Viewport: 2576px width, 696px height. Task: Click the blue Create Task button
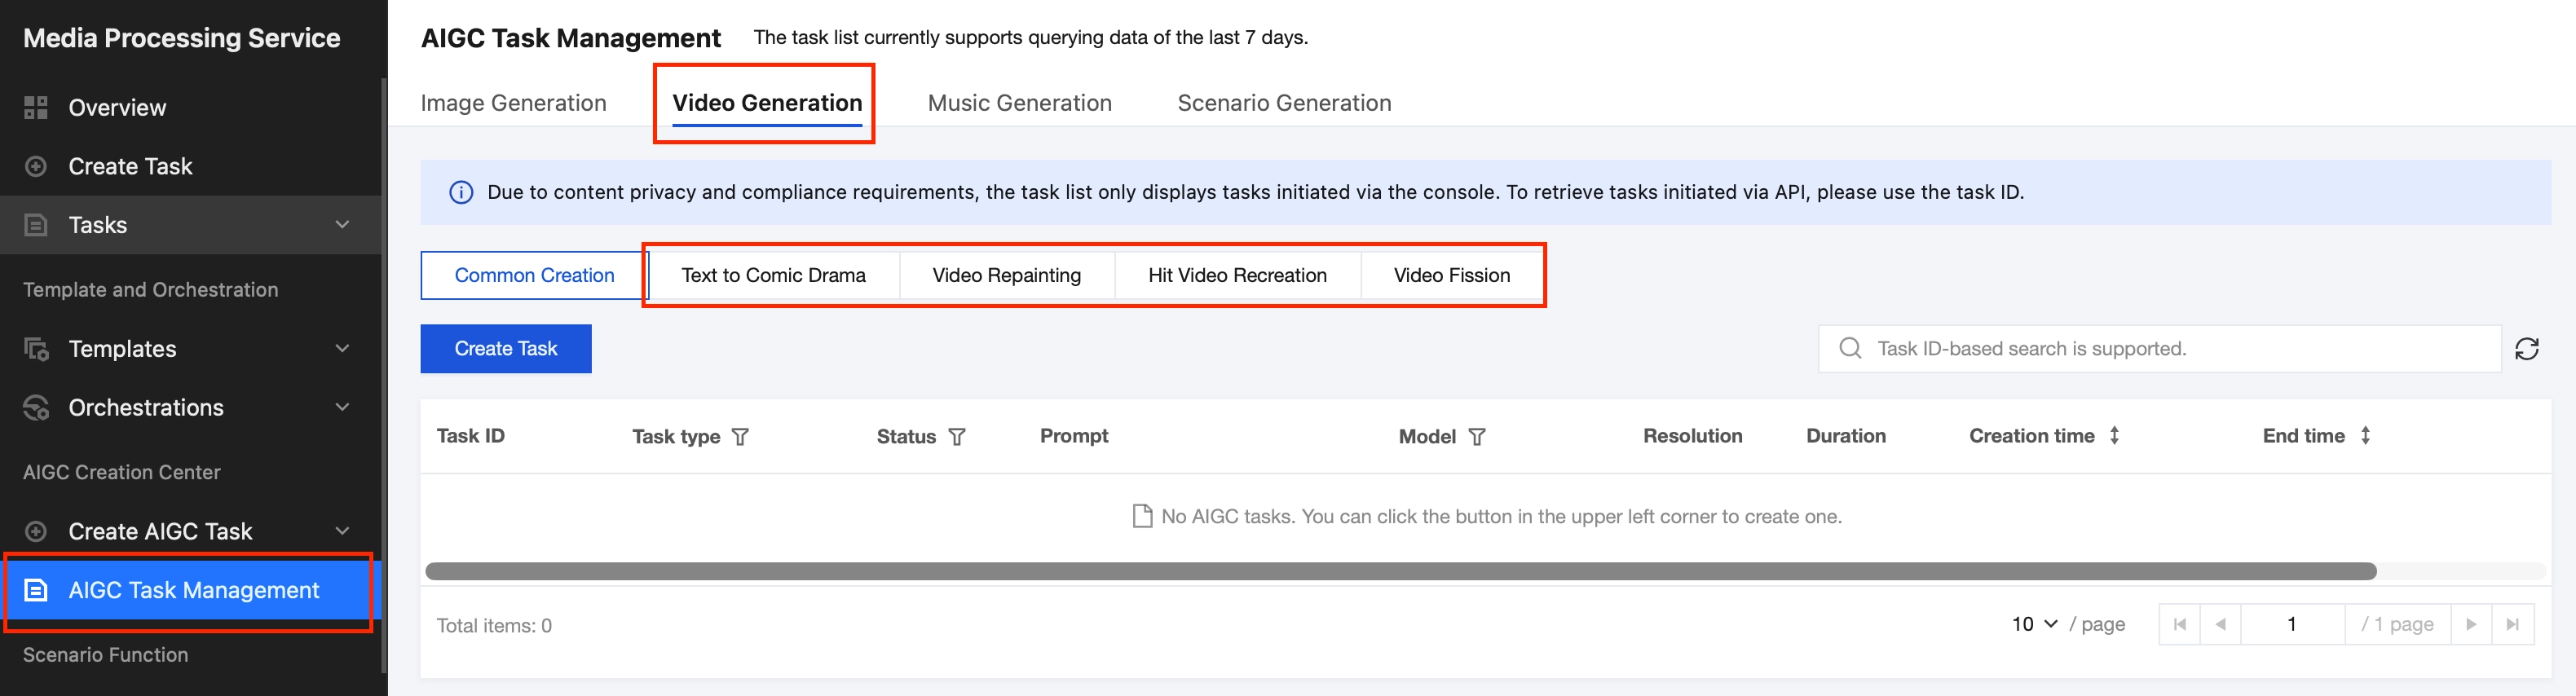coord(506,349)
